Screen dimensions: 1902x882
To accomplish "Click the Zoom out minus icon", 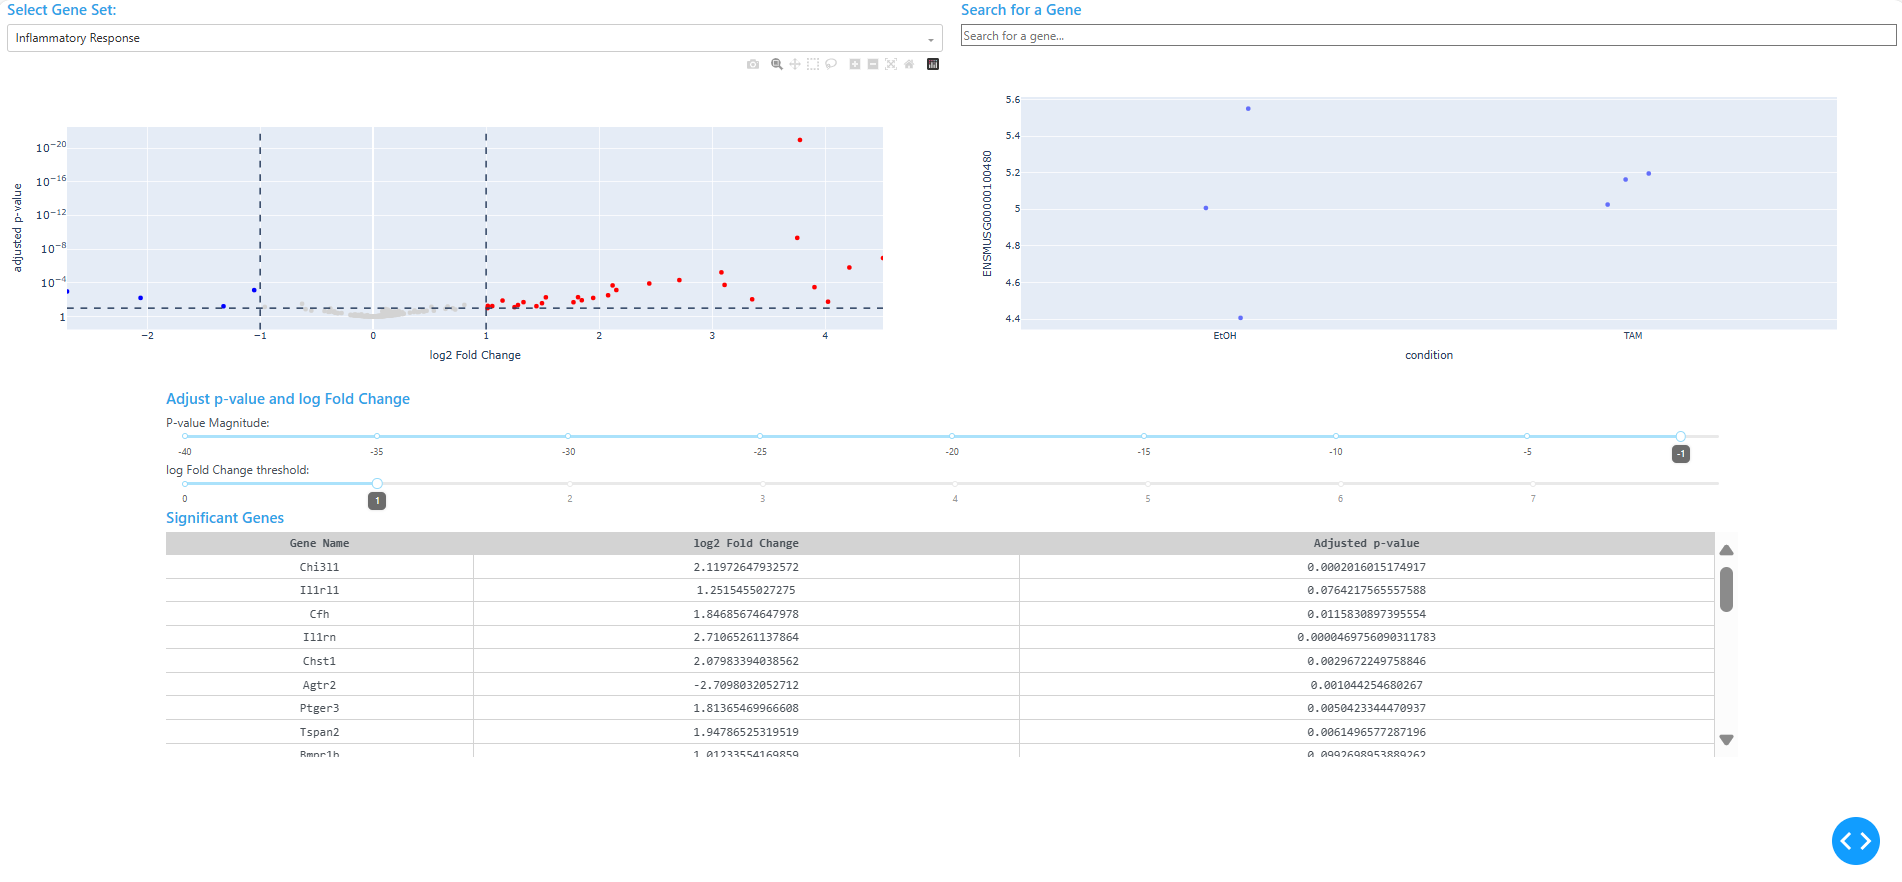I will (x=873, y=64).
